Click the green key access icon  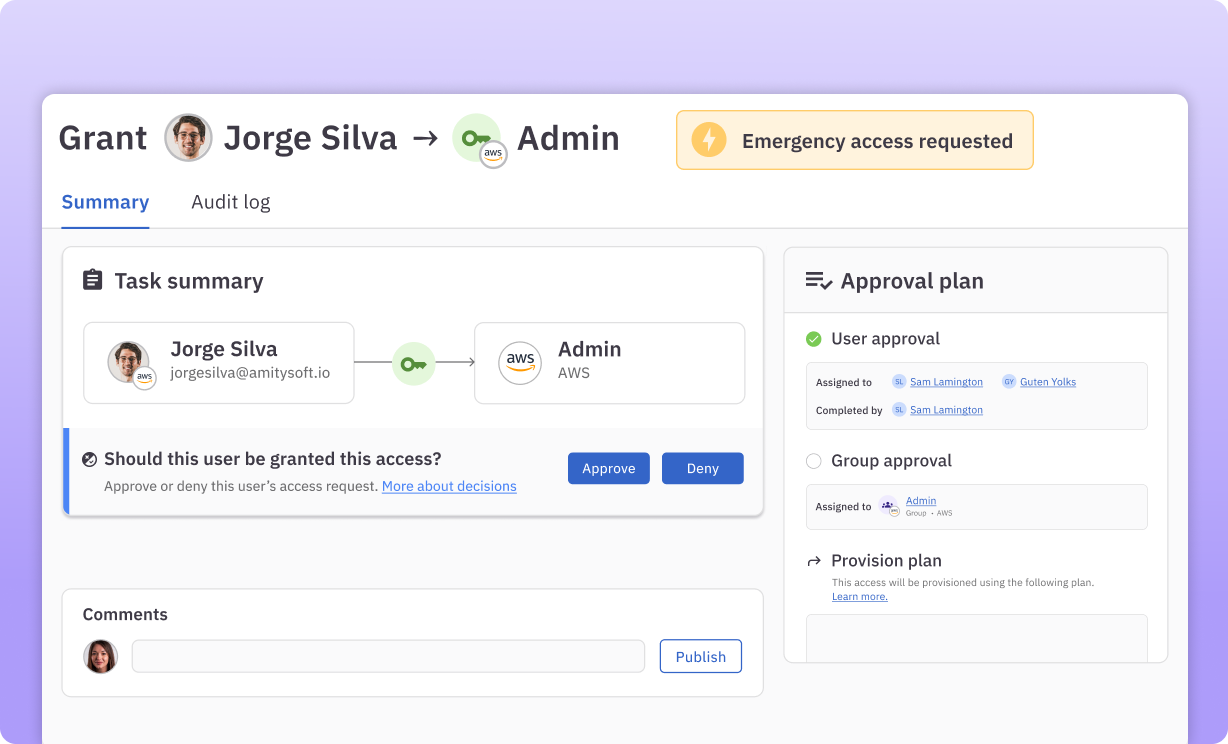click(413, 363)
